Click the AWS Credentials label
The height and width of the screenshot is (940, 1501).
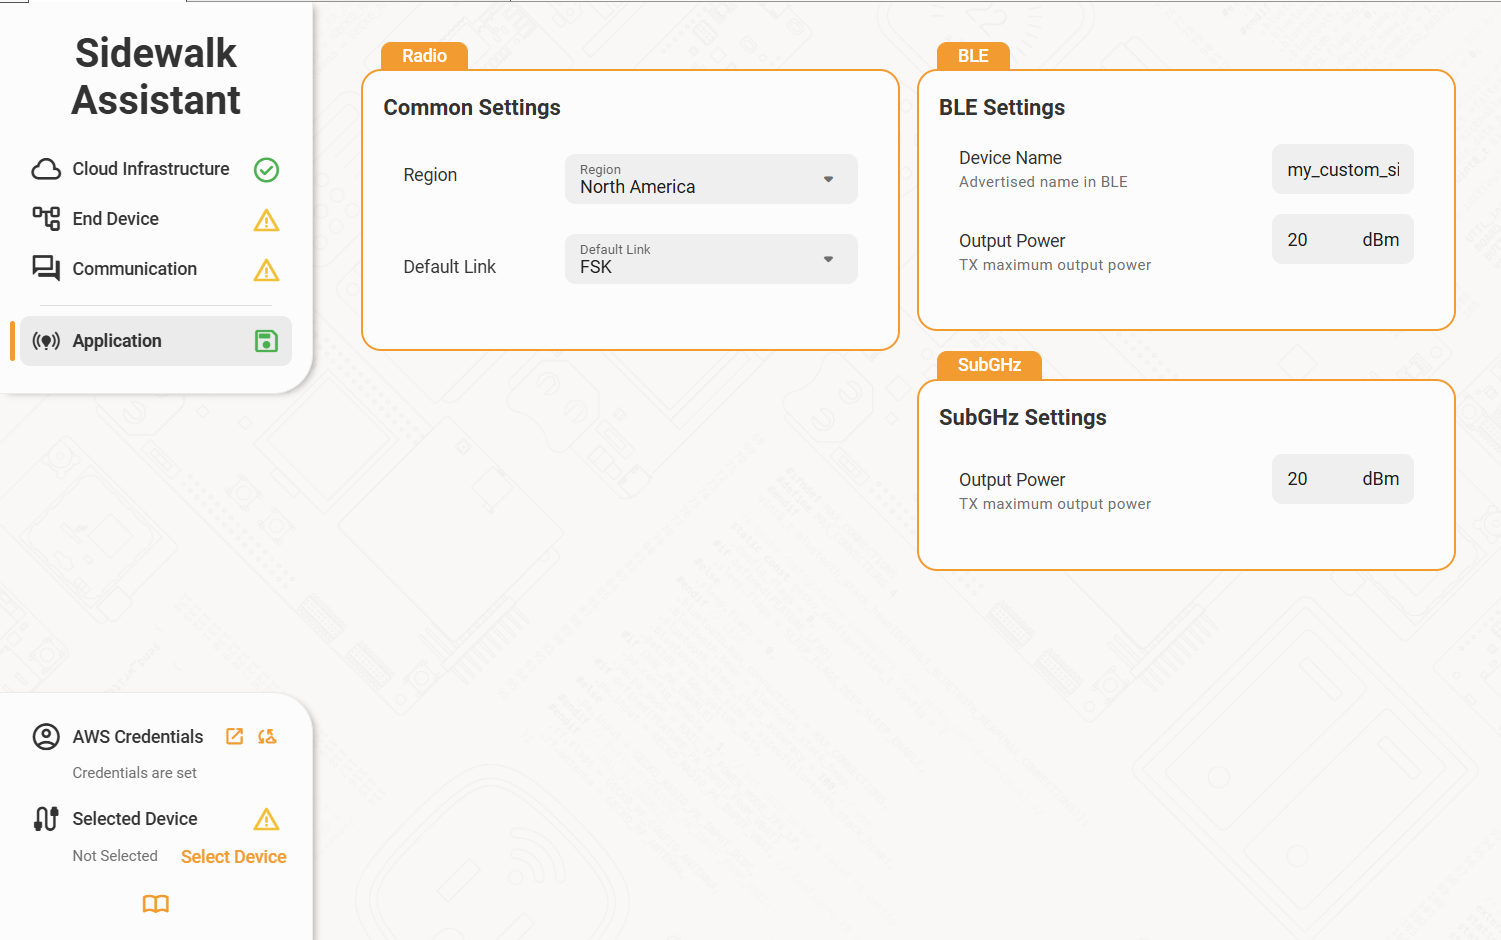138,737
